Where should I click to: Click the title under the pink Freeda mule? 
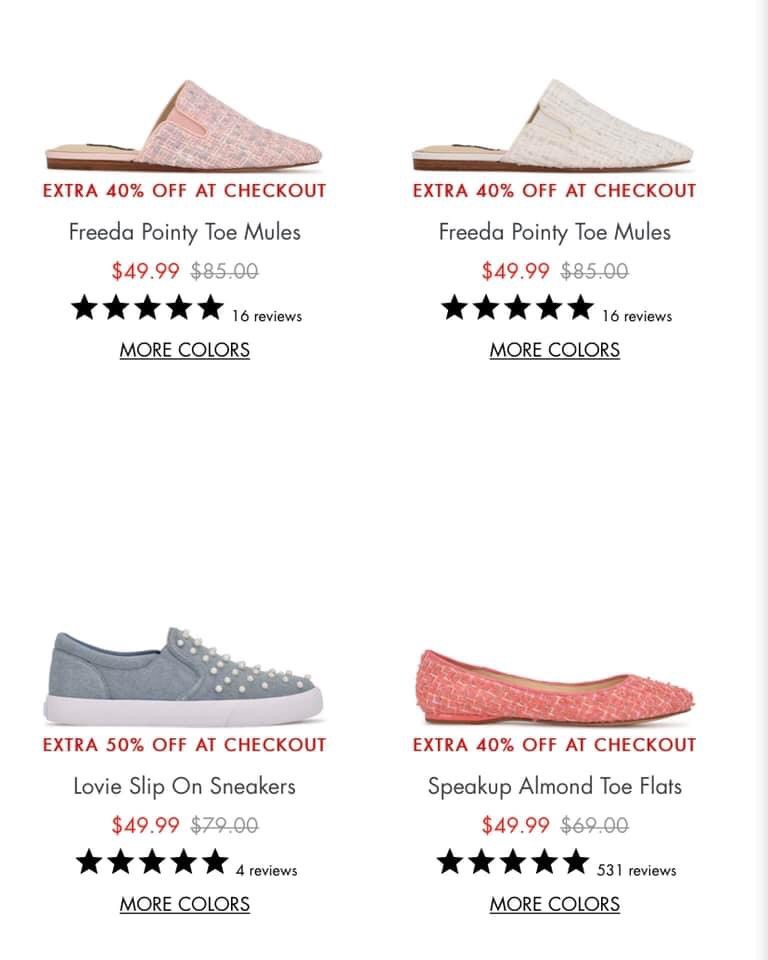185,232
